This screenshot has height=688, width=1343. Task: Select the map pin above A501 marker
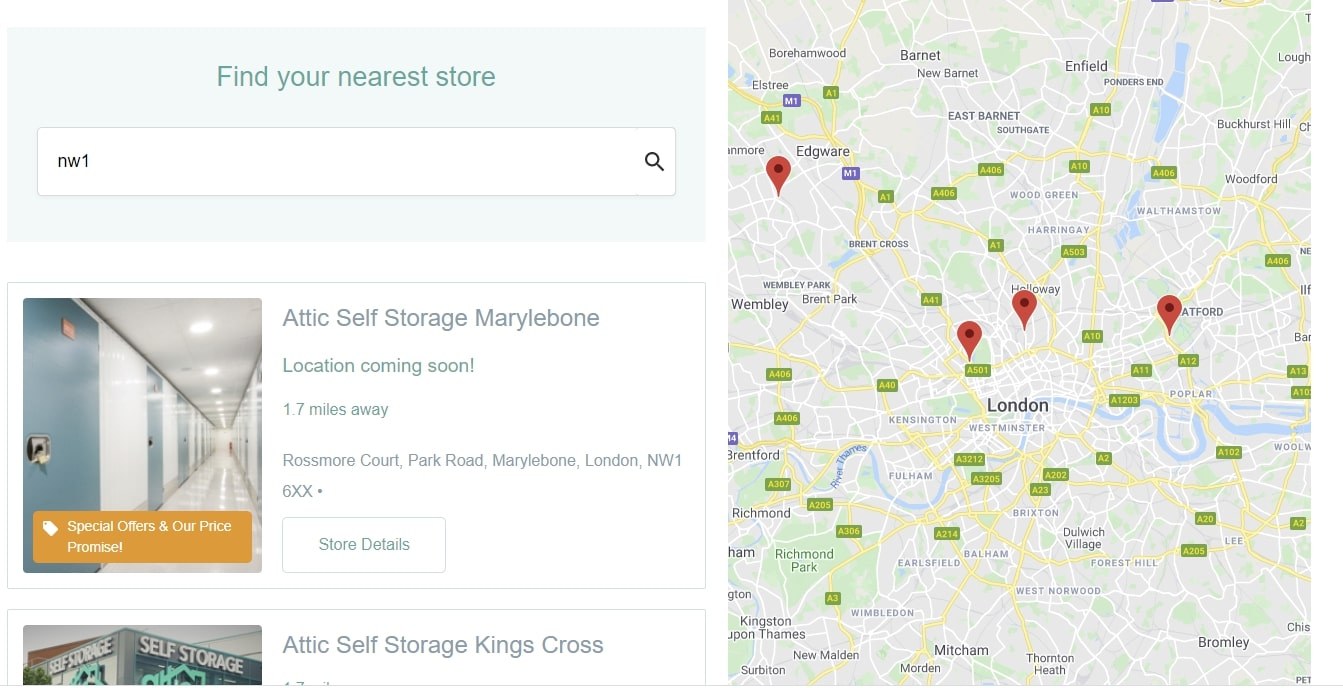pyautogui.click(x=969, y=341)
